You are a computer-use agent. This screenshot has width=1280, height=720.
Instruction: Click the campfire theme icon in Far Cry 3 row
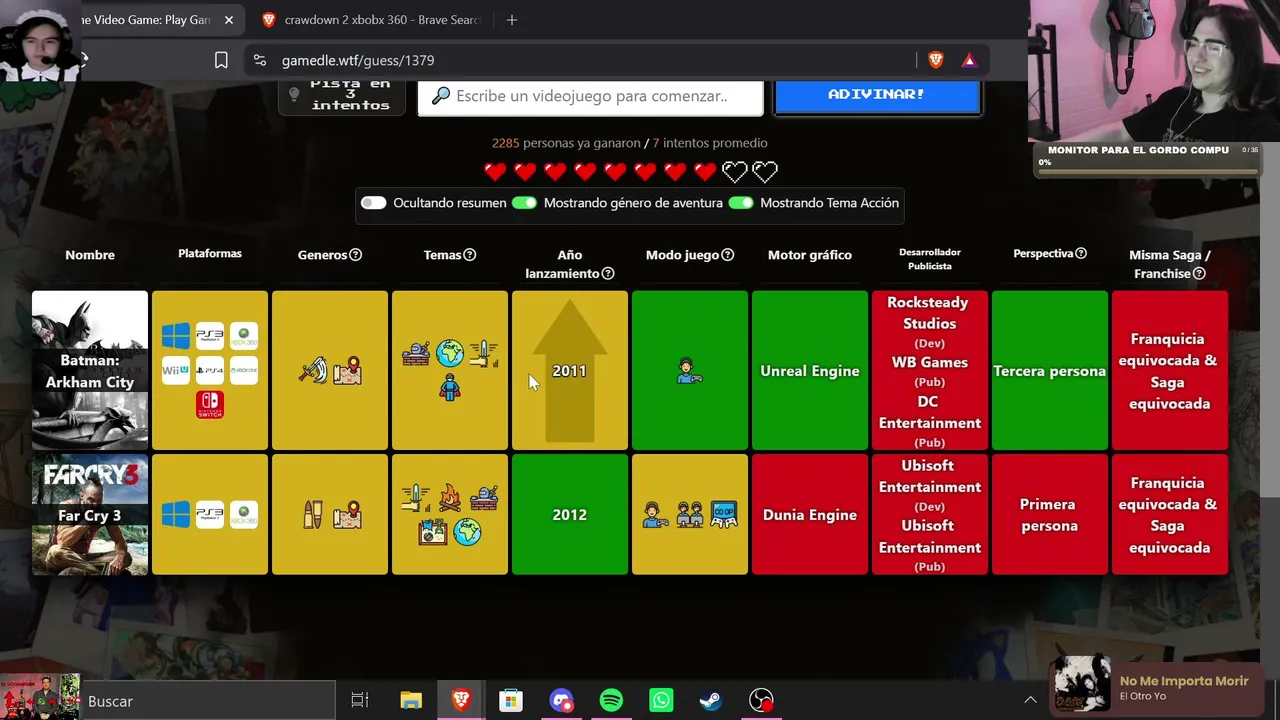tap(450, 497)
